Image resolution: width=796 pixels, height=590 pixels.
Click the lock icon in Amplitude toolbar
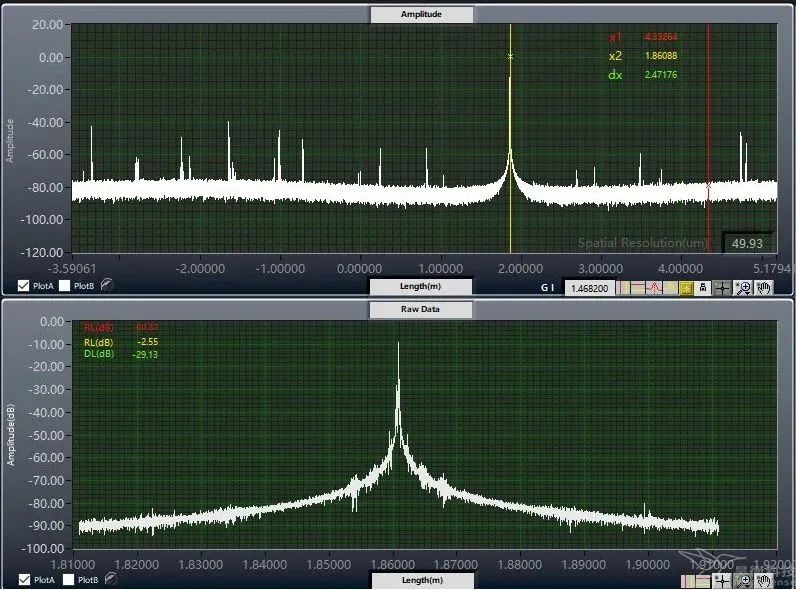point(704,288)
